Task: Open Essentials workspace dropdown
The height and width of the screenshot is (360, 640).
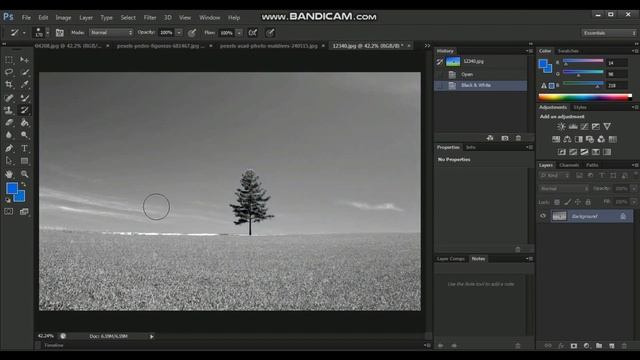Action: pyautogui.click(x=609, y=33)
